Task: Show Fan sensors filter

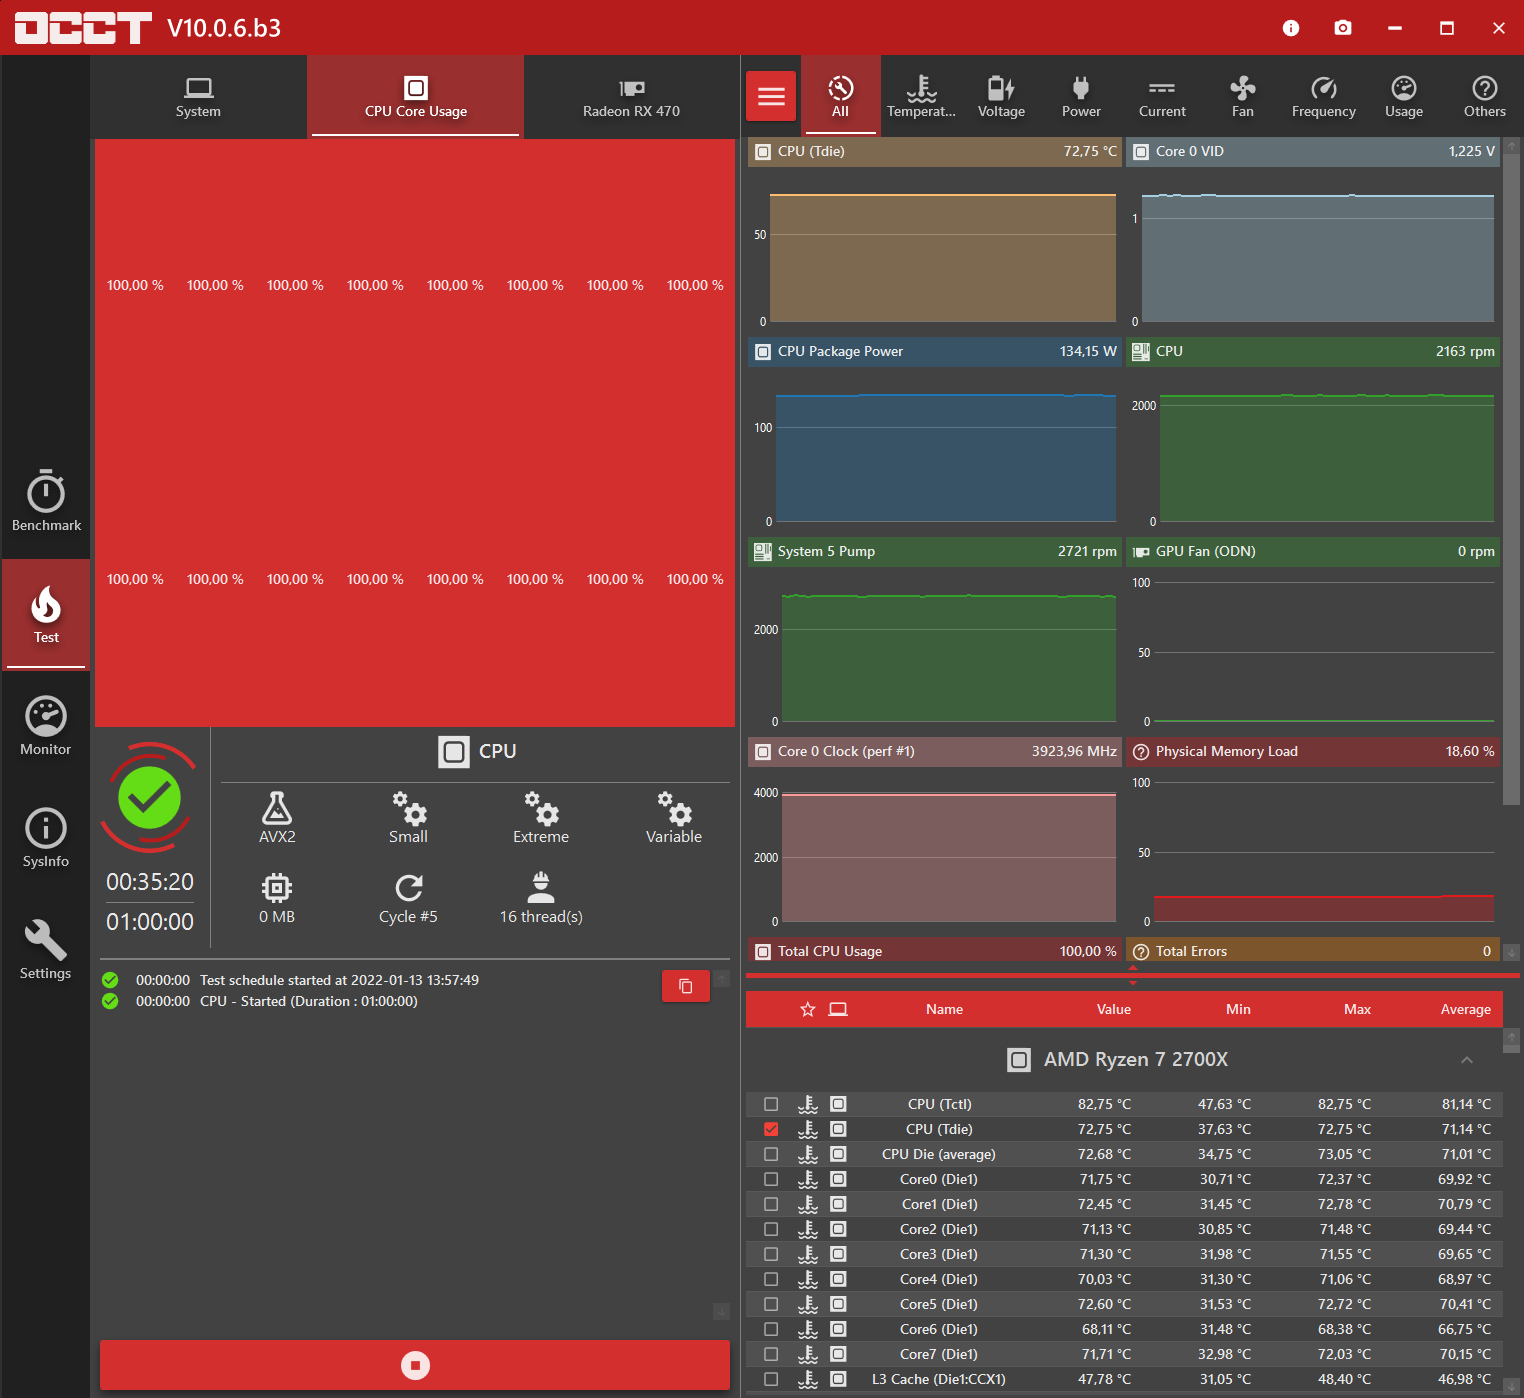Action: (x=1242, y=96)
